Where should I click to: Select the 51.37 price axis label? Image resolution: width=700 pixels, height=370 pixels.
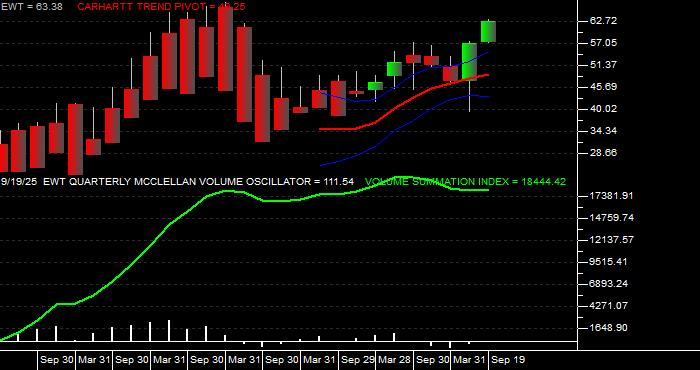click(603, 65)
